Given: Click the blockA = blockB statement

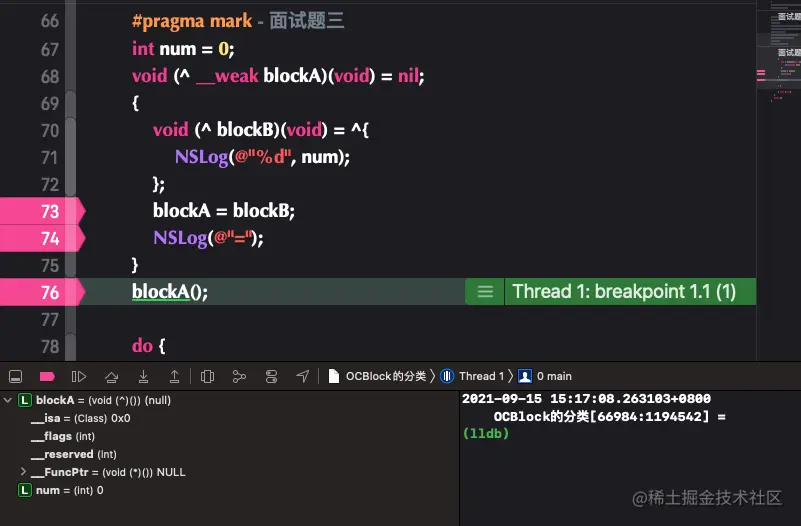Looking at the screenshot, I should click(224, 210).
